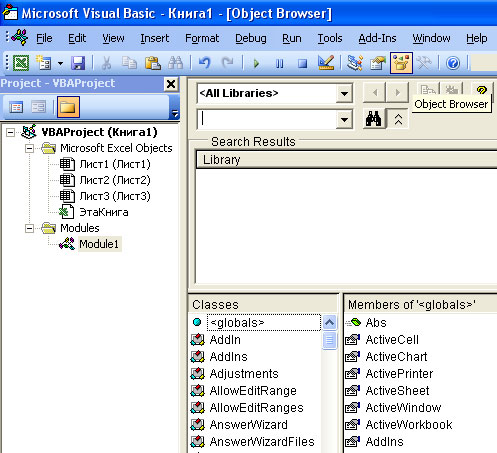Click the Go Back arrow button

(x=374, y=92)
